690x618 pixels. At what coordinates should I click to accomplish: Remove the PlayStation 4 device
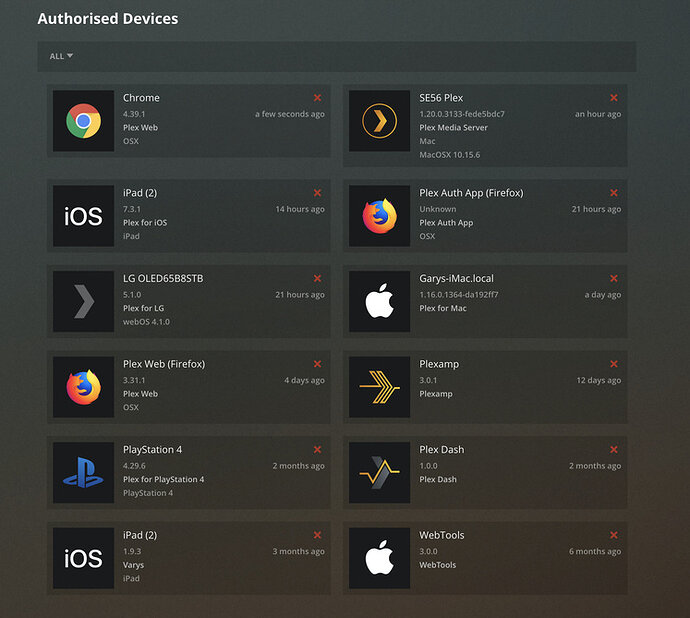click(317, 449)
